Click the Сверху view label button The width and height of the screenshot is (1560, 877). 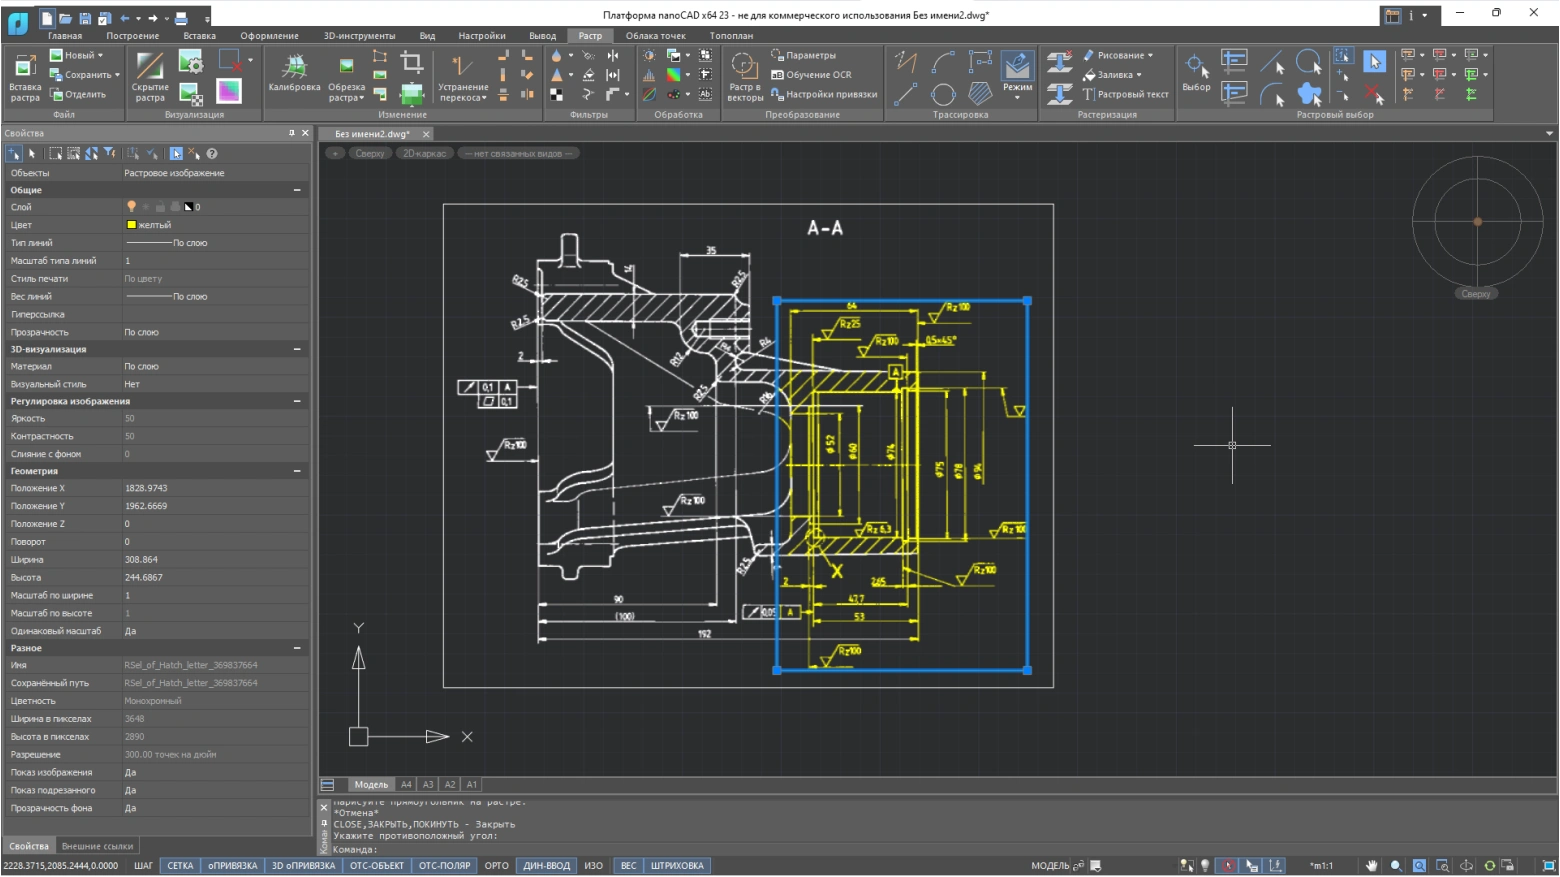369,154
